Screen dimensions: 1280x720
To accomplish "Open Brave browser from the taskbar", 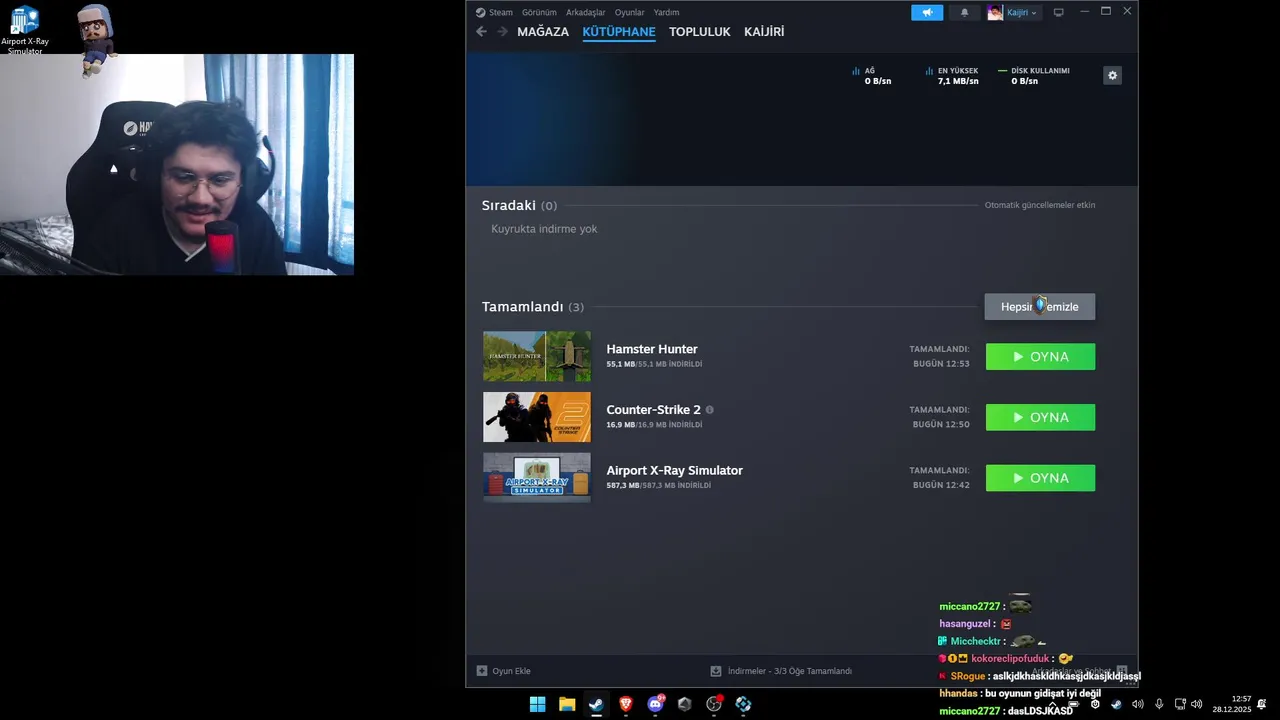I will pyautogui.click(x=626, y=704).
